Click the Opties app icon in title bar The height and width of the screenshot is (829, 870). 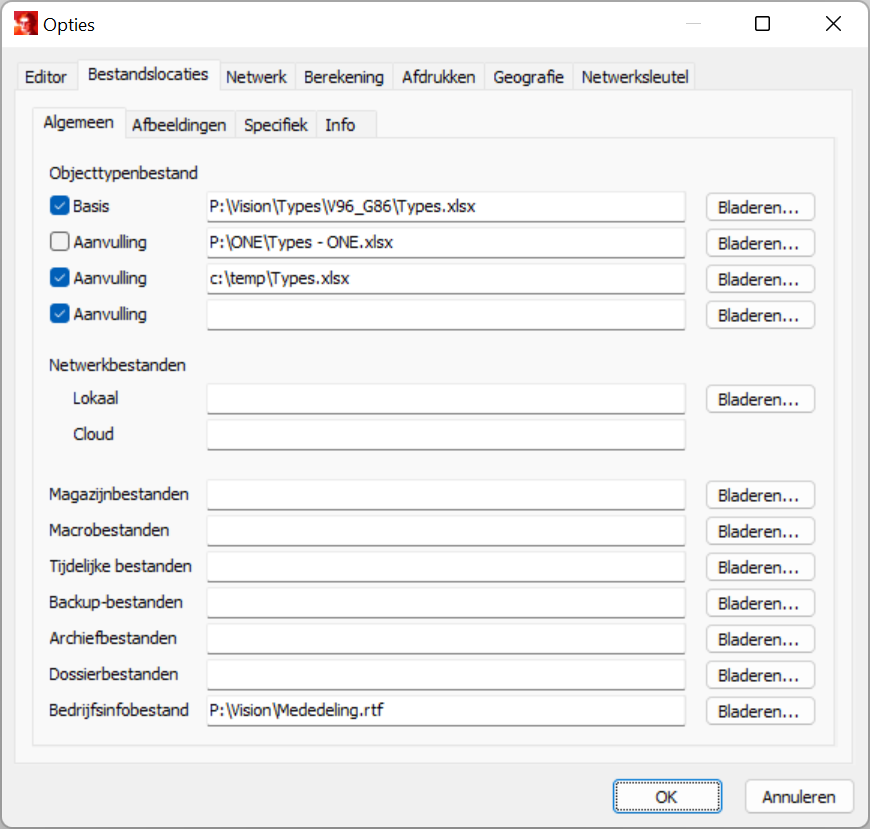pos(25,24)
